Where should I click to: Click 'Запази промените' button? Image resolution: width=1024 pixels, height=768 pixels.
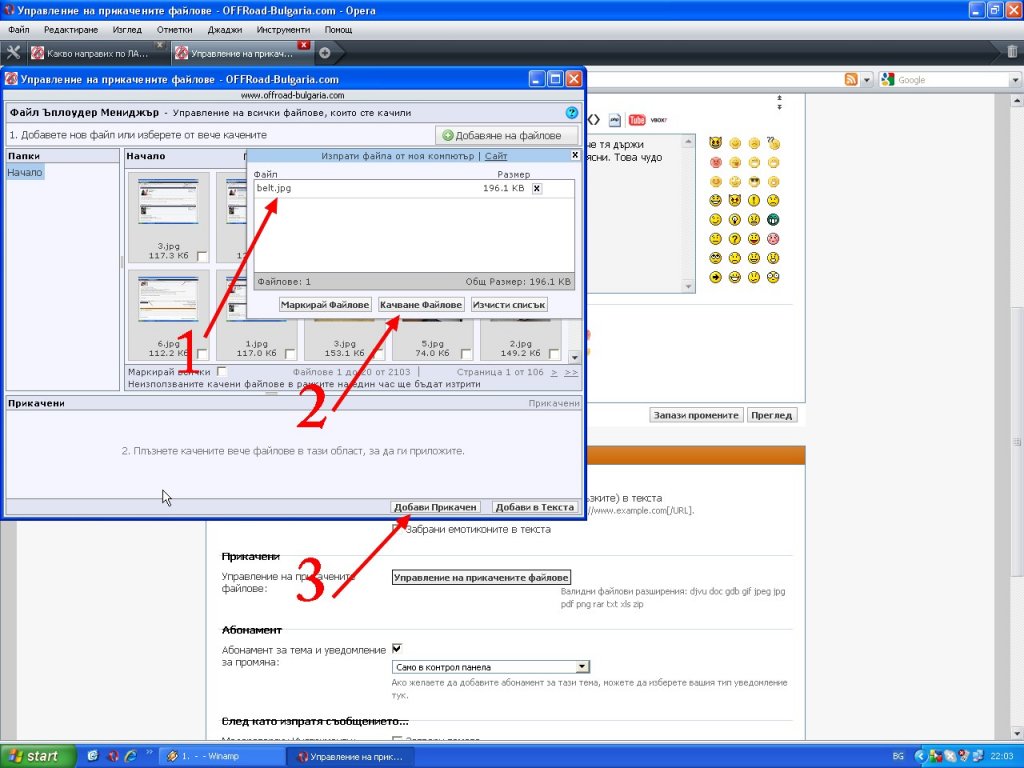(696, 415)
